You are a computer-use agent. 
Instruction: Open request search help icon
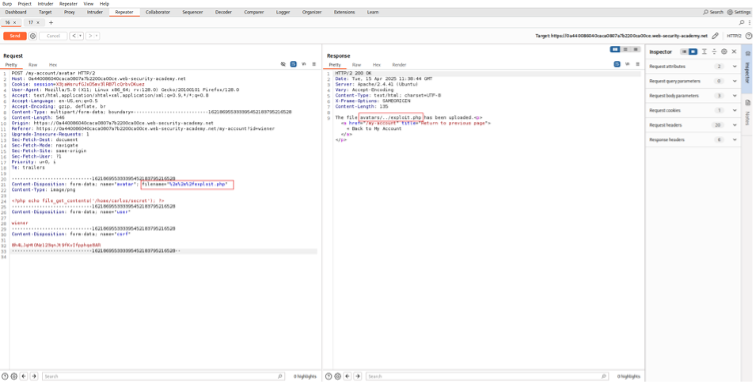pyautogui.click(x=5, y=376)
